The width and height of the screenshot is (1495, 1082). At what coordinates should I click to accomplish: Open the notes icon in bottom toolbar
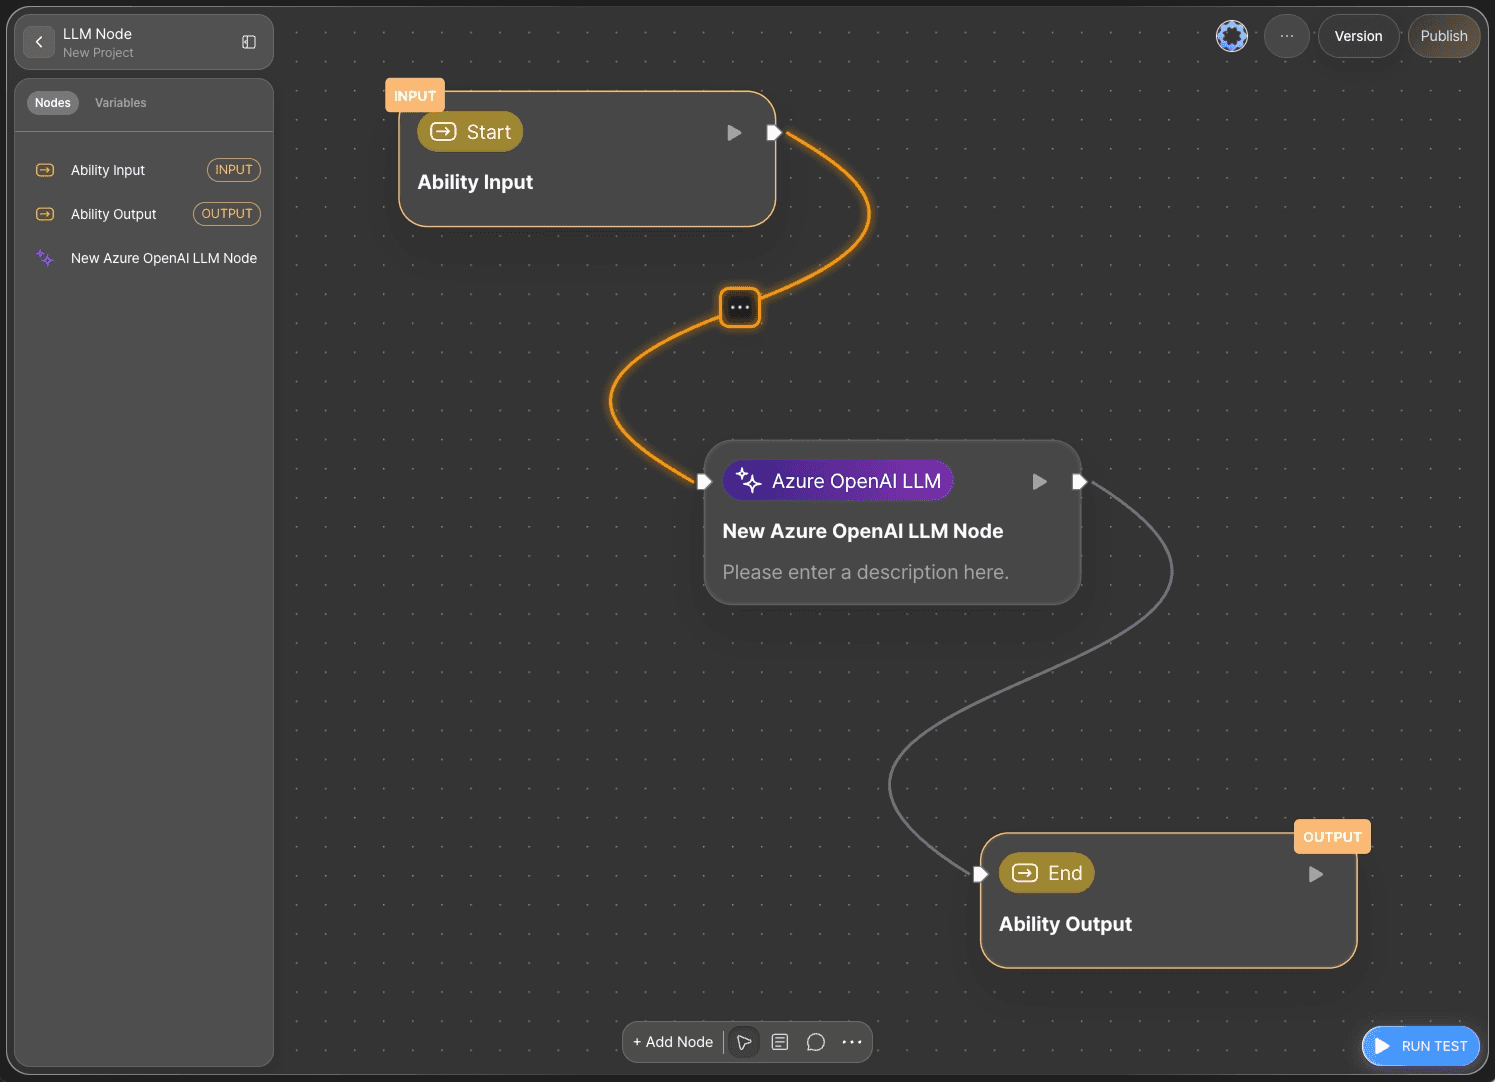click(780, 1042)
